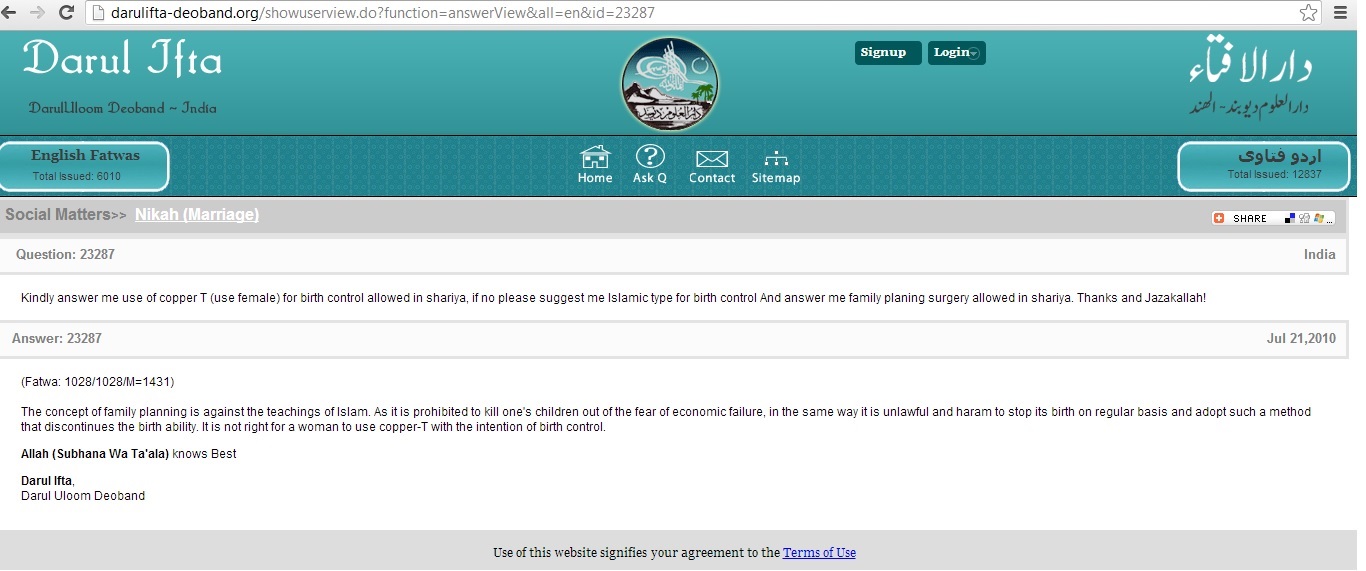Reload the page with the refresh icon

[x=67, y=13]
